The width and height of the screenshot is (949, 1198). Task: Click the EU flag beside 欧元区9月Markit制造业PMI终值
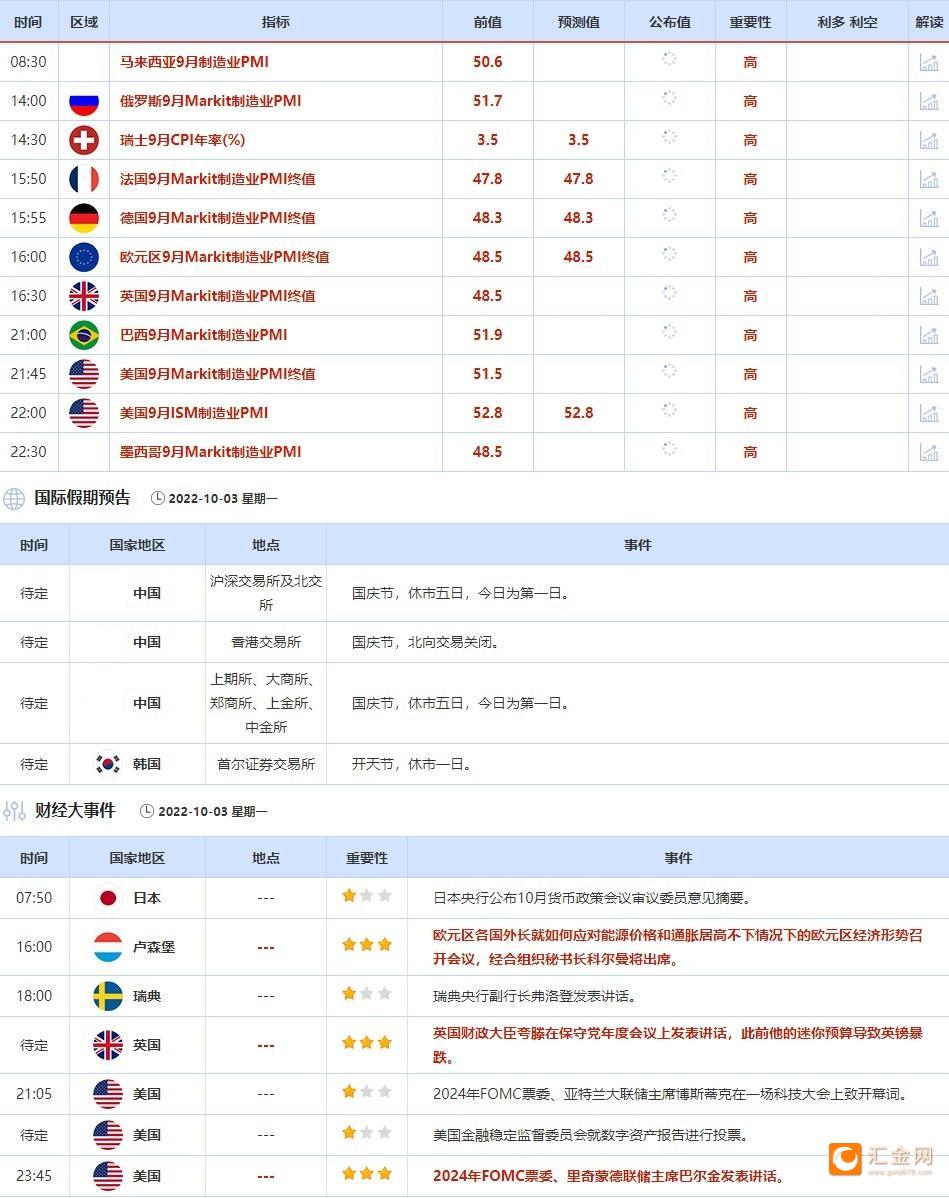click(x=84, y=256)
